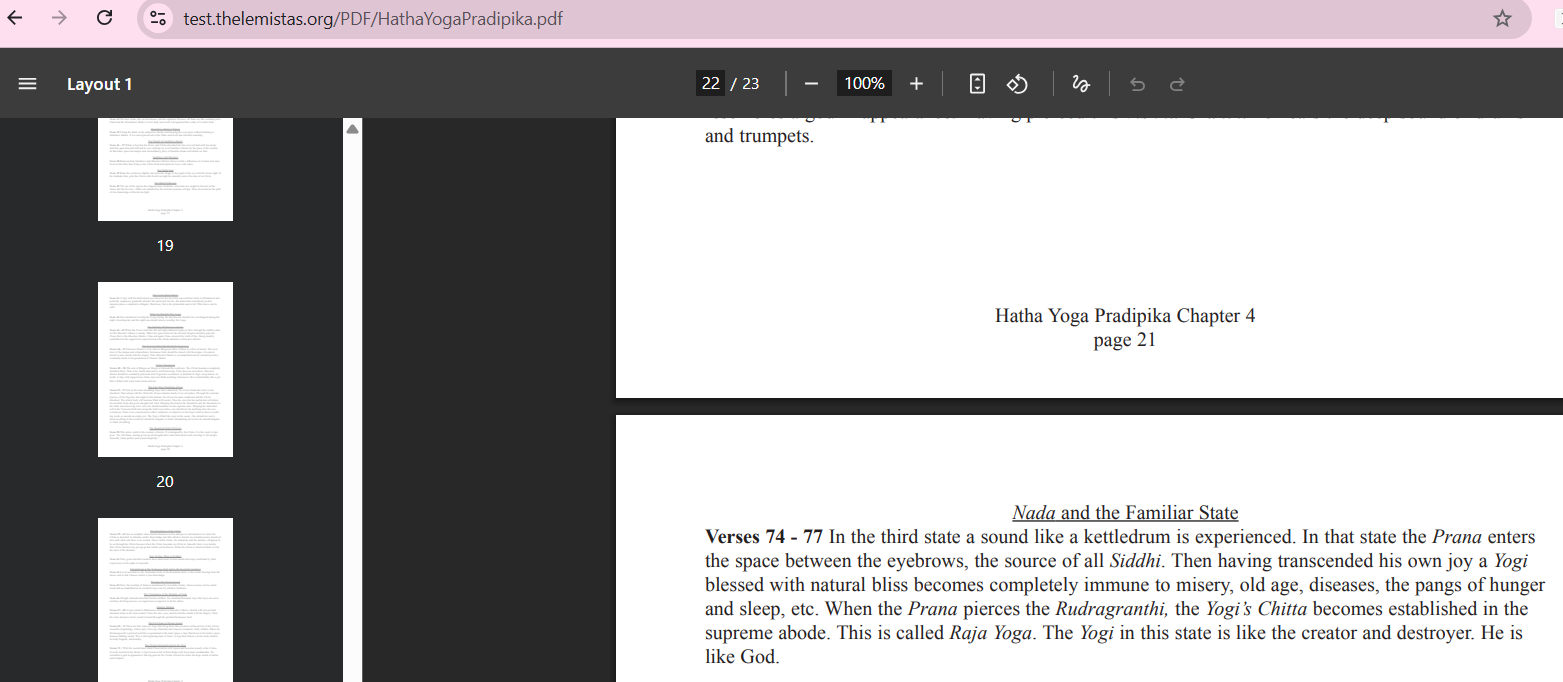Click the zoom in plus button
Viewport: 1563px width, 682px height.
(x=916, y=84)
